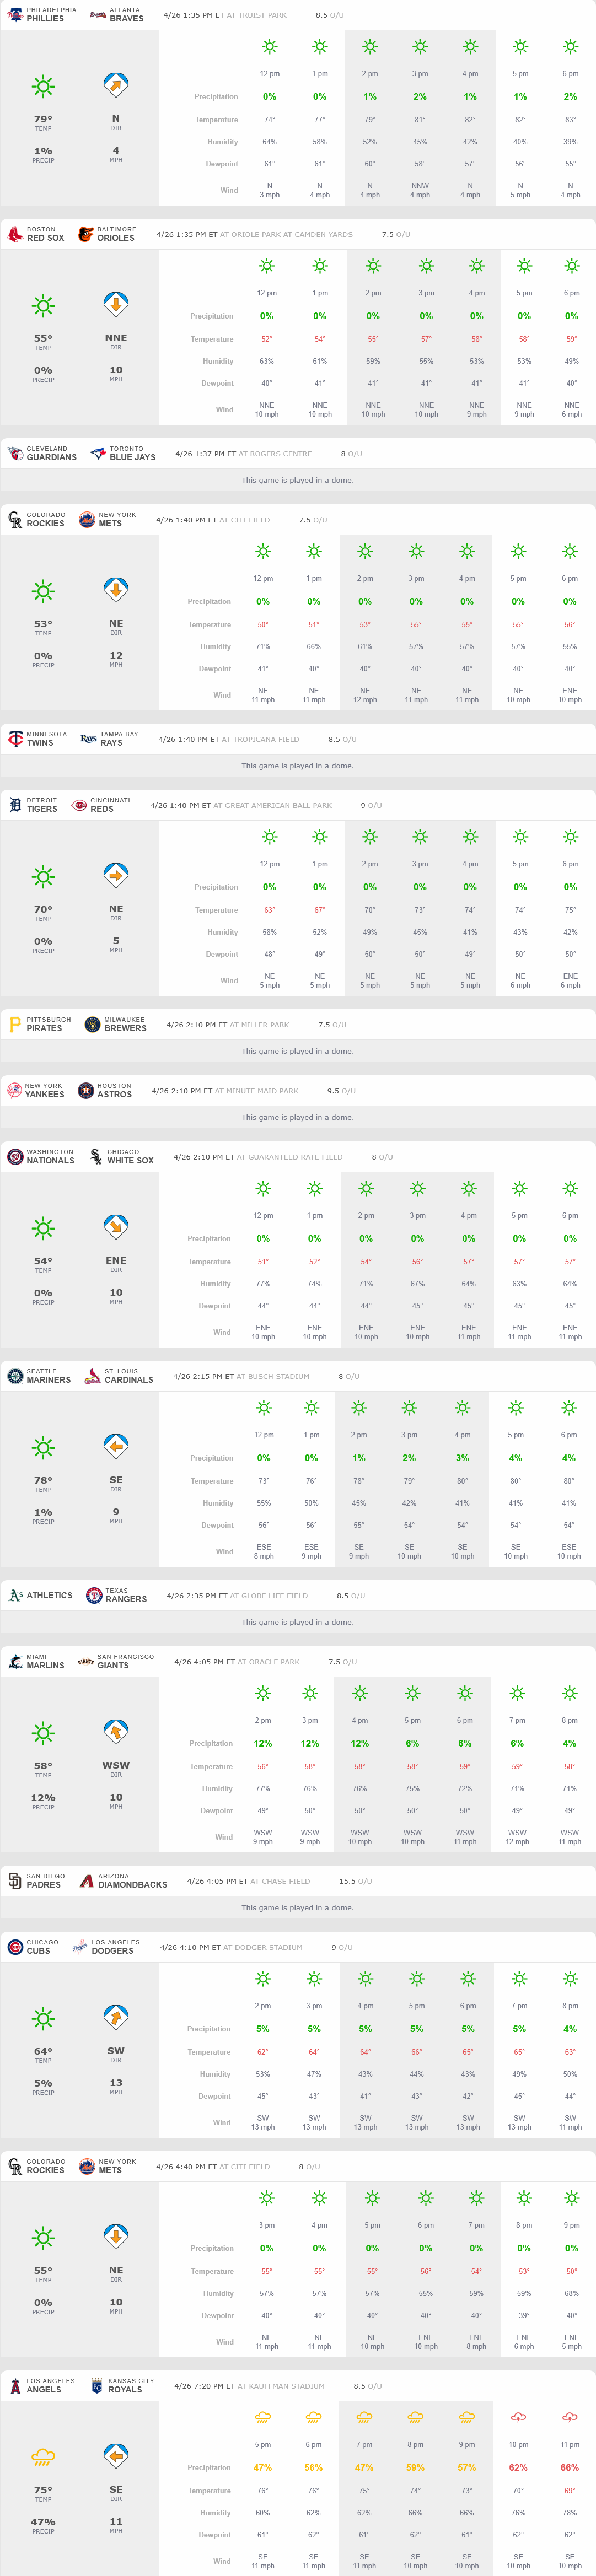Open the Chicago White Sox team link
The image size is (596, 2576).
point(130,1157)
